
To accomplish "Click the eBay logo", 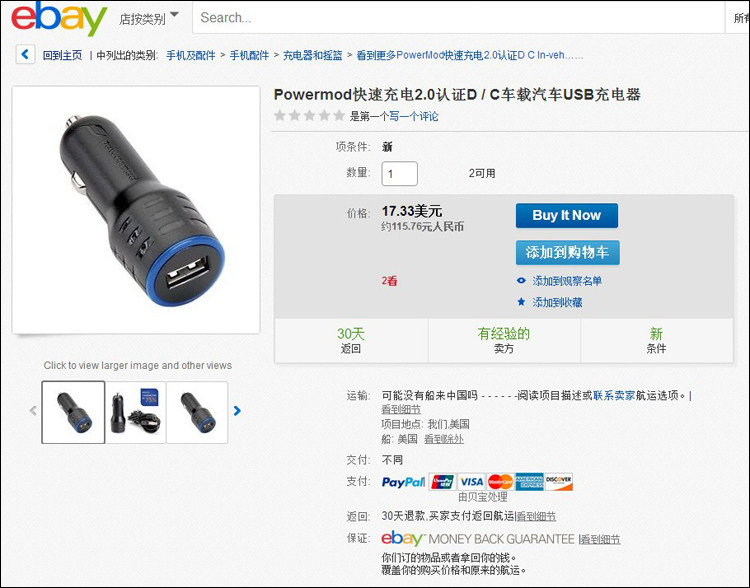I will [x=59, y=18].
